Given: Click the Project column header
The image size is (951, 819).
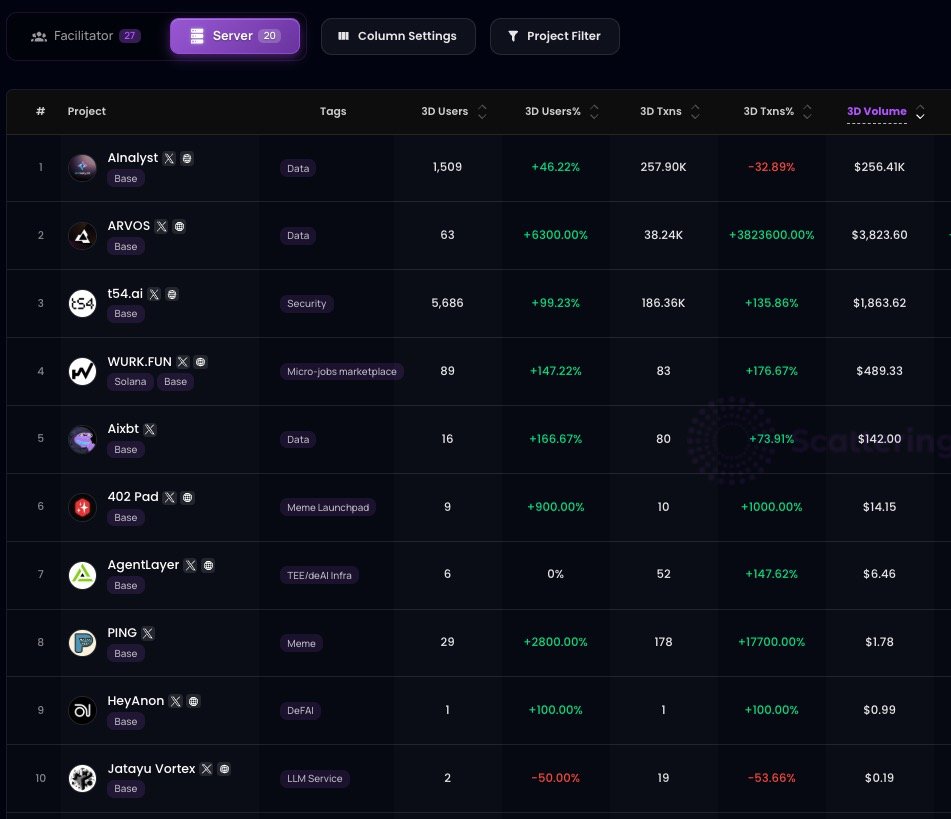Looking at the screenshot, I should click(x=87, y=111).
